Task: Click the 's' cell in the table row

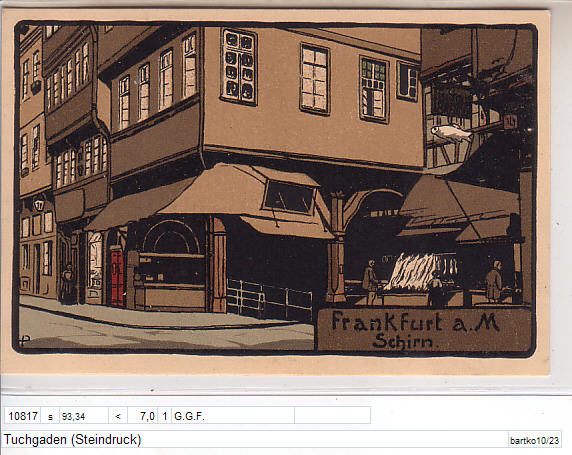Action: [50, 415]
